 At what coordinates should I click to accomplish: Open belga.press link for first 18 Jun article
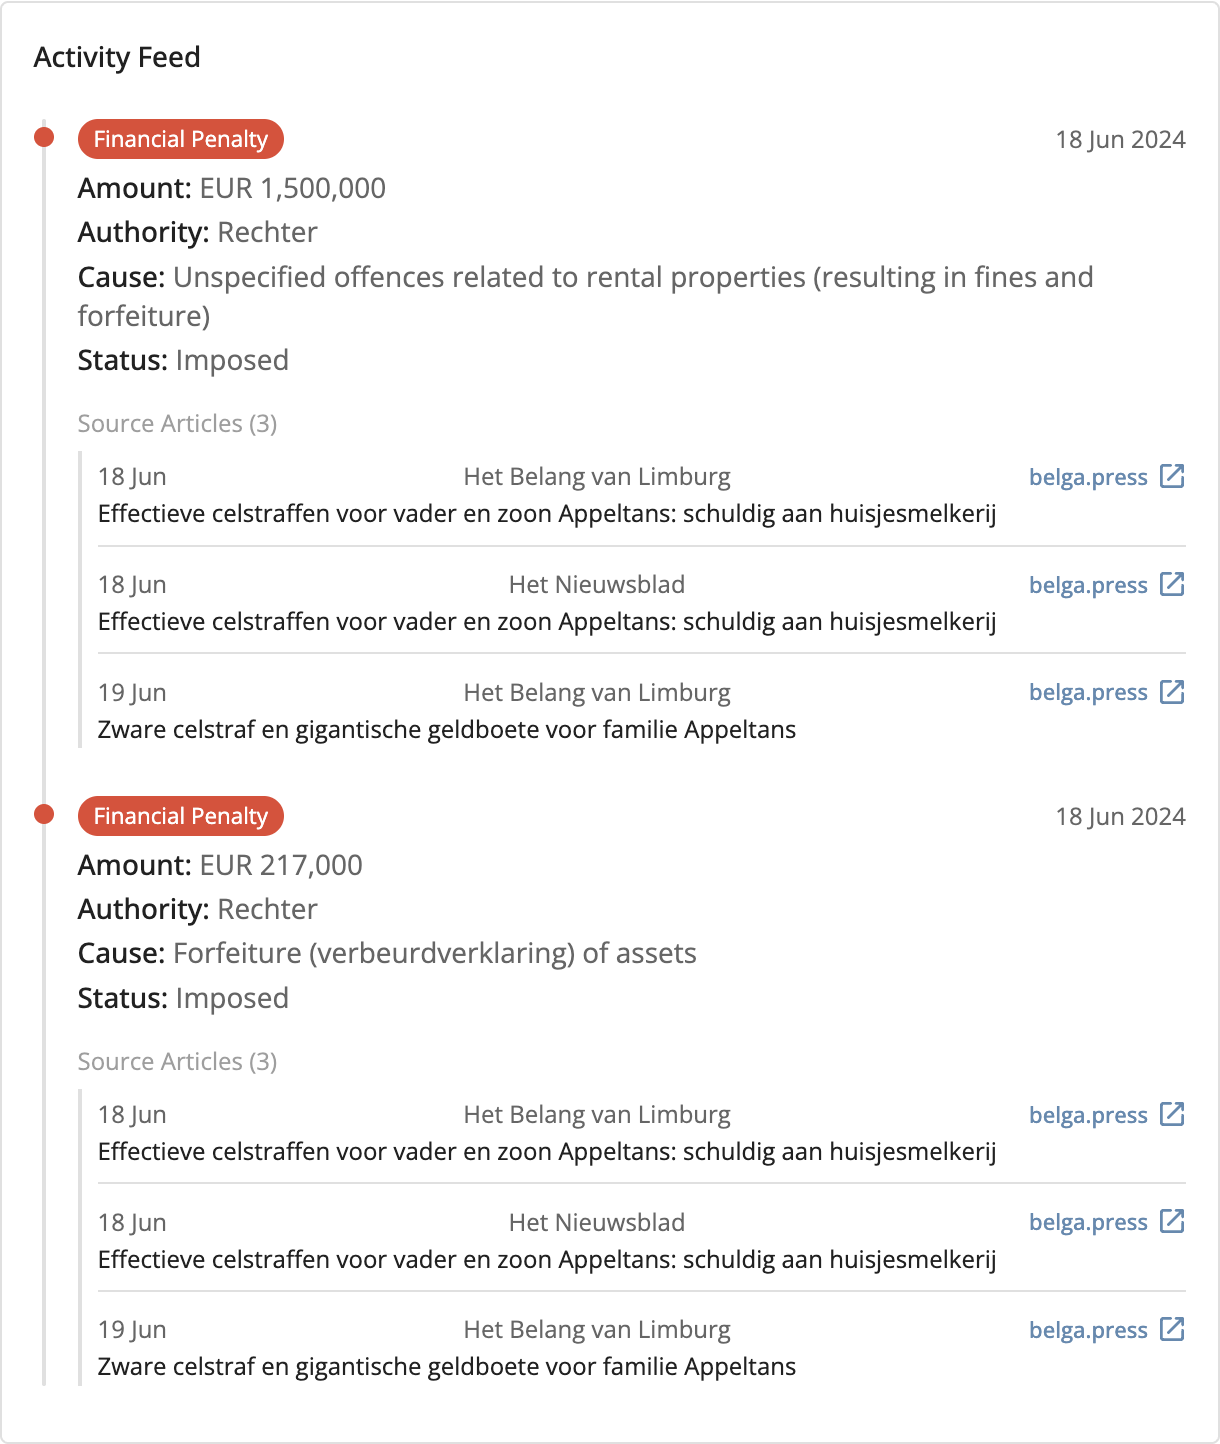[x=1088, y=477]
